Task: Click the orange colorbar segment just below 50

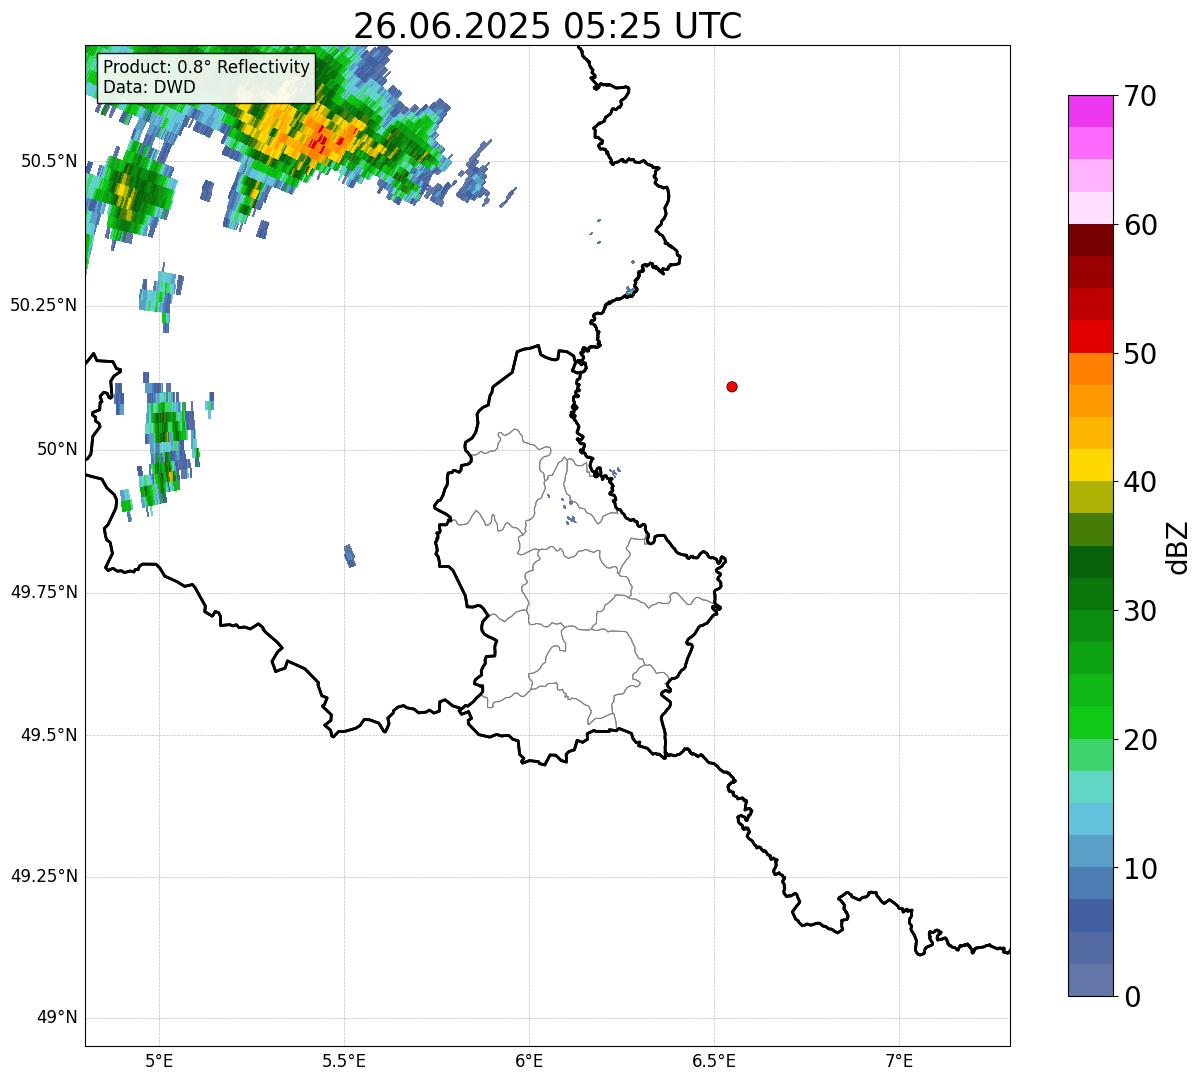Action: coord(1090,369)
